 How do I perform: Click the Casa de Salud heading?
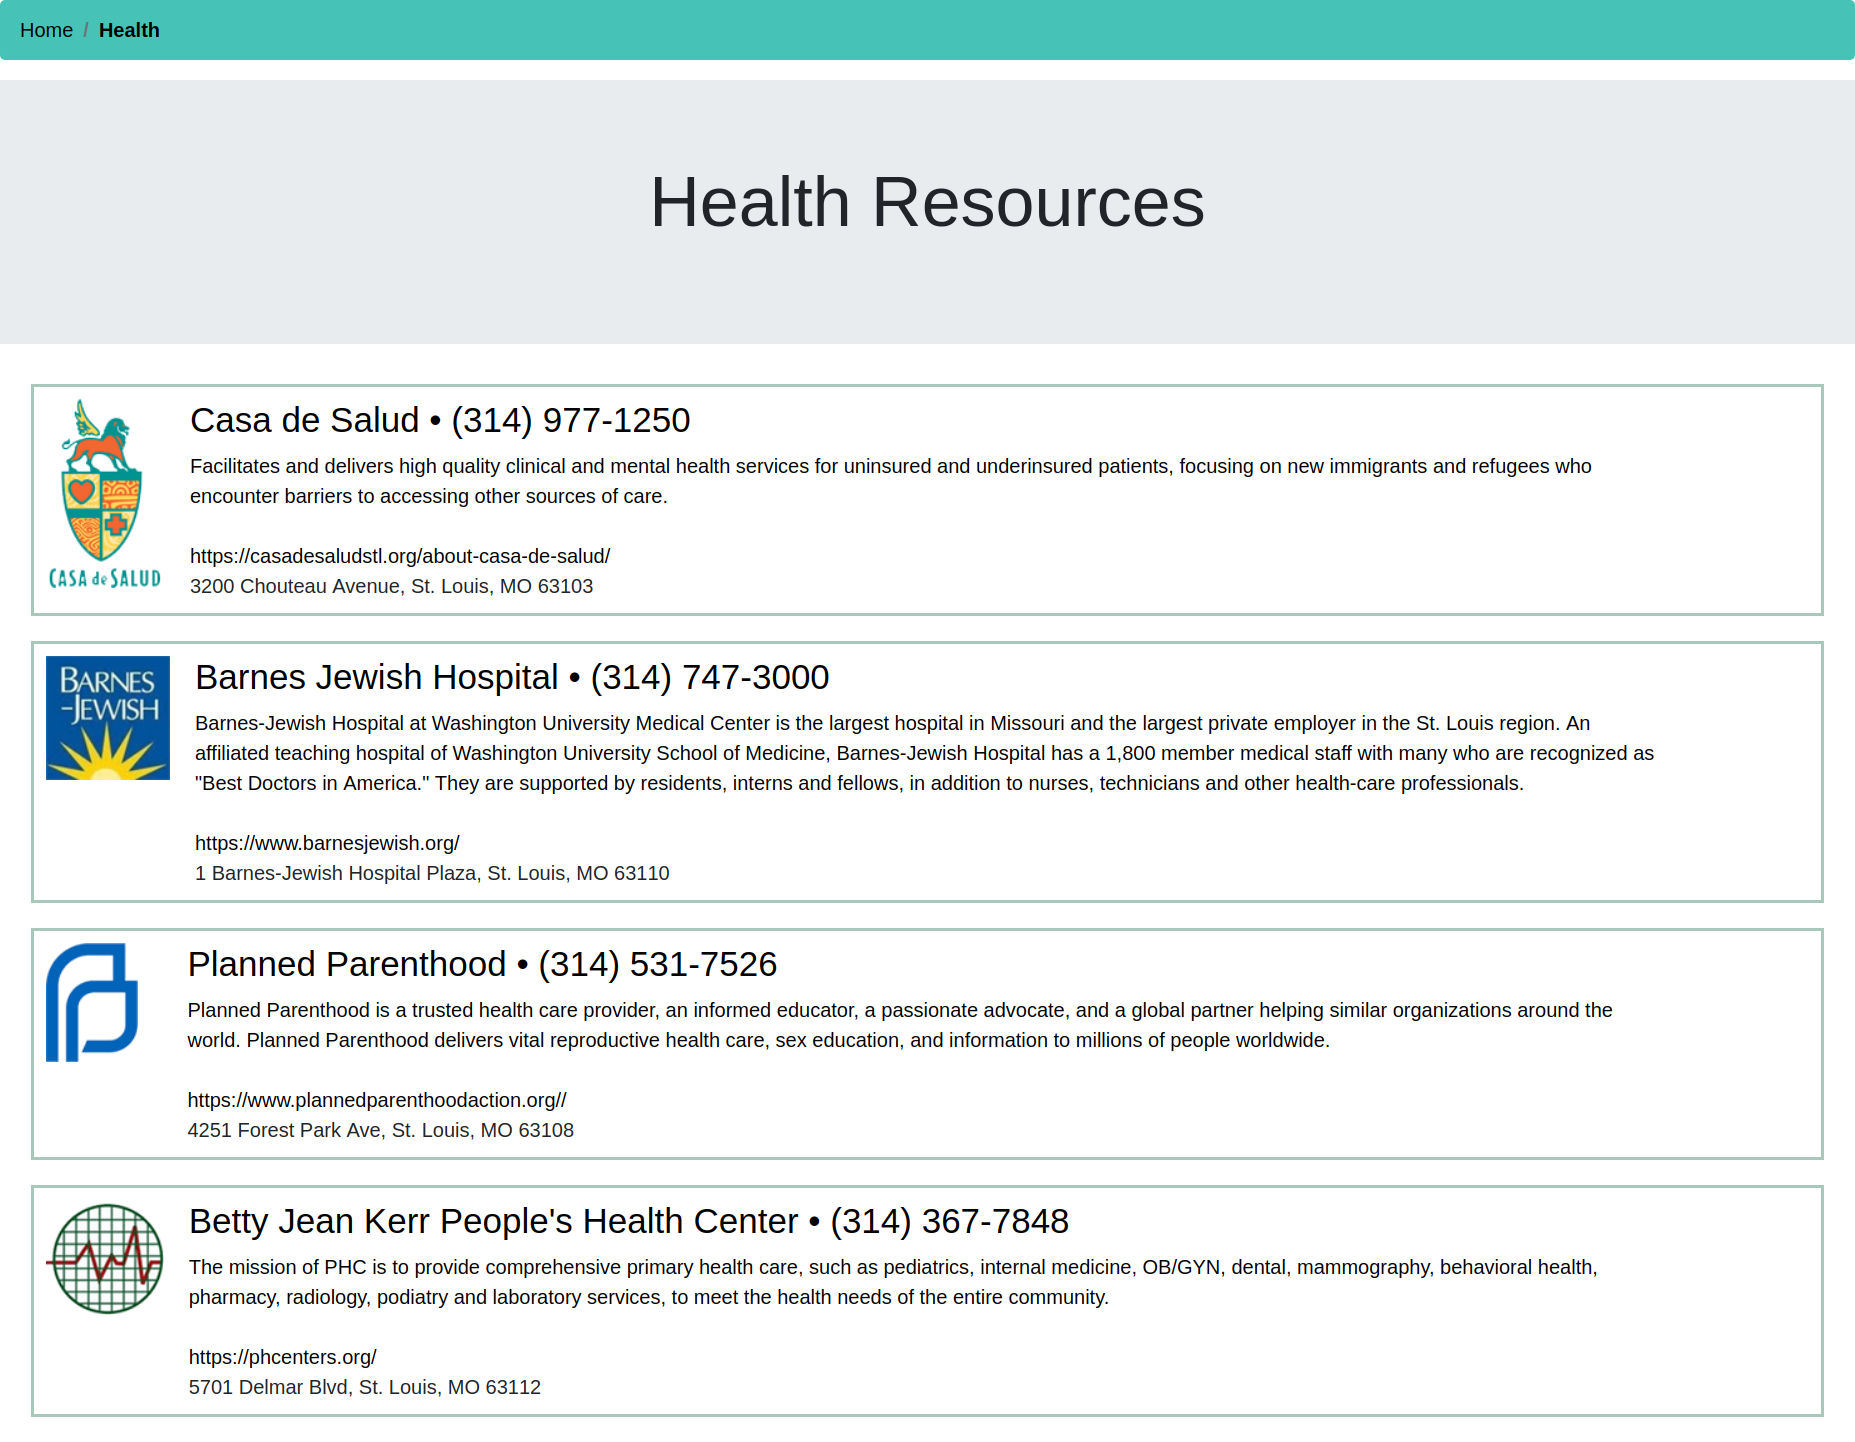click(440, 420)
